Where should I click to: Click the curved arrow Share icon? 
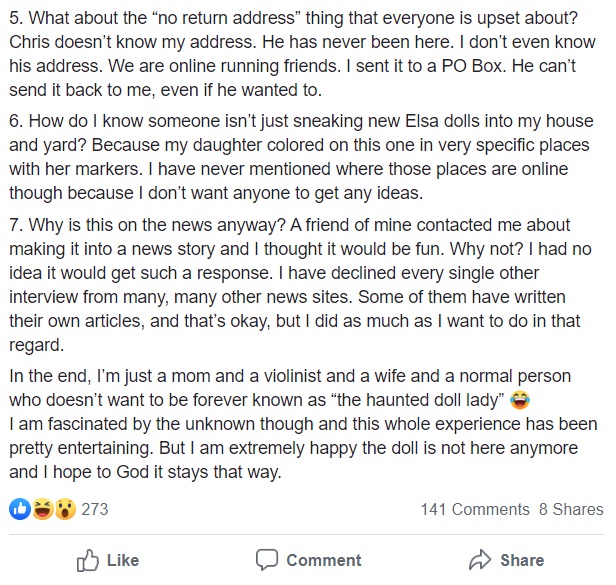480,560
